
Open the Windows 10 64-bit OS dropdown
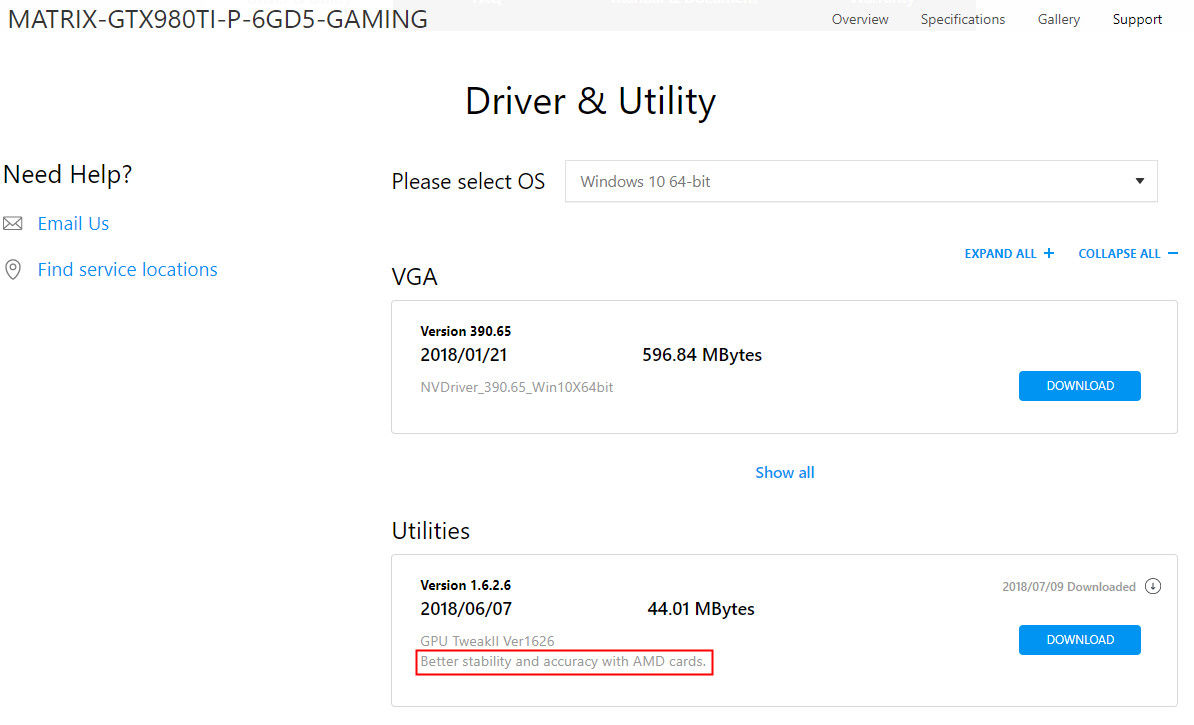pos(861,181)
